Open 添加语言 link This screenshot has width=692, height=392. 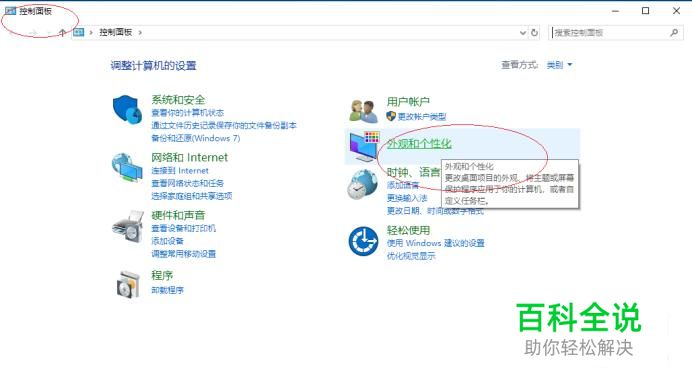402,185
